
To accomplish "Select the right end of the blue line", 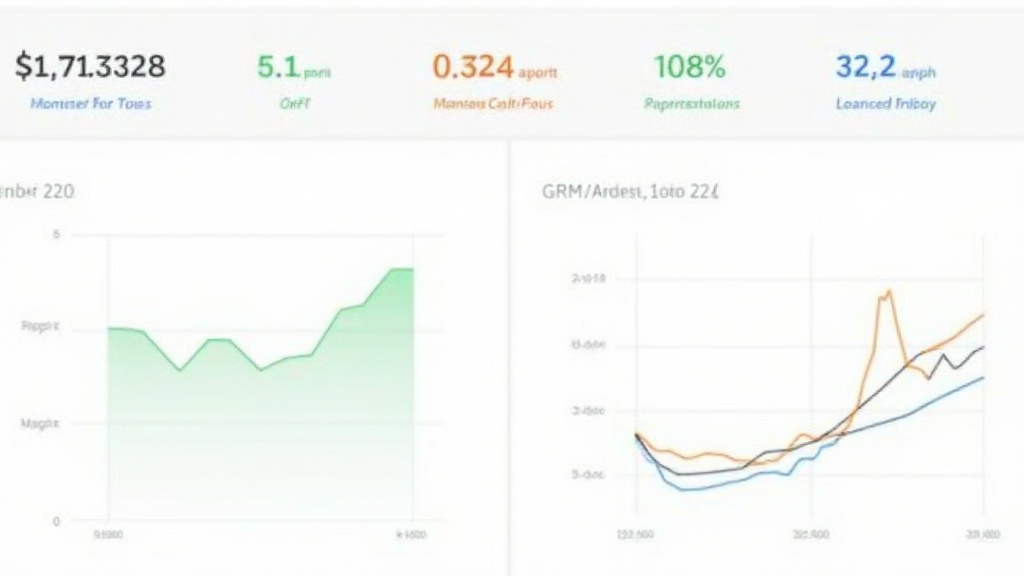I will point(983,377).
